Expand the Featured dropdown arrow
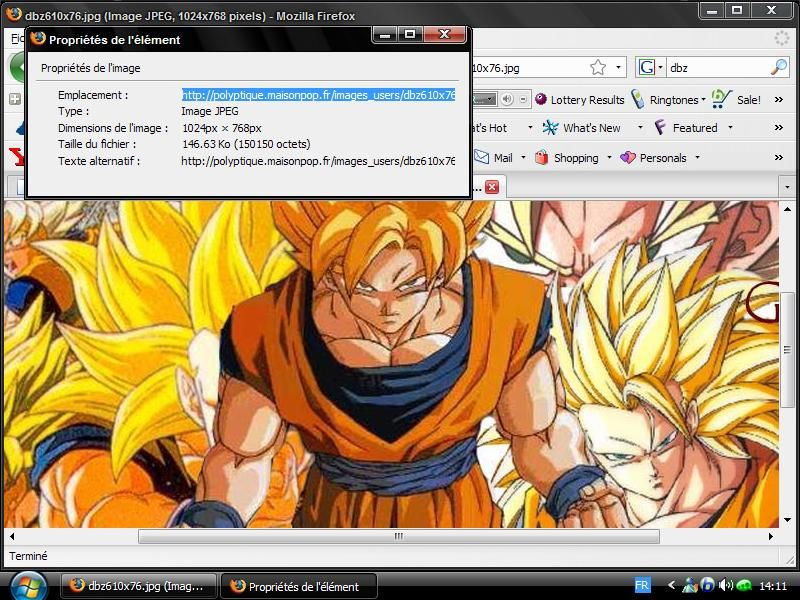 (x=730, y=128)
